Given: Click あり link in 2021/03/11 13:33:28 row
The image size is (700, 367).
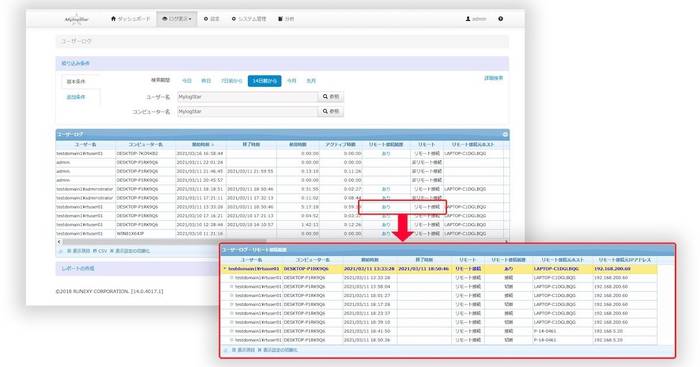Looking at the screenshot, I should coord(386,207).
